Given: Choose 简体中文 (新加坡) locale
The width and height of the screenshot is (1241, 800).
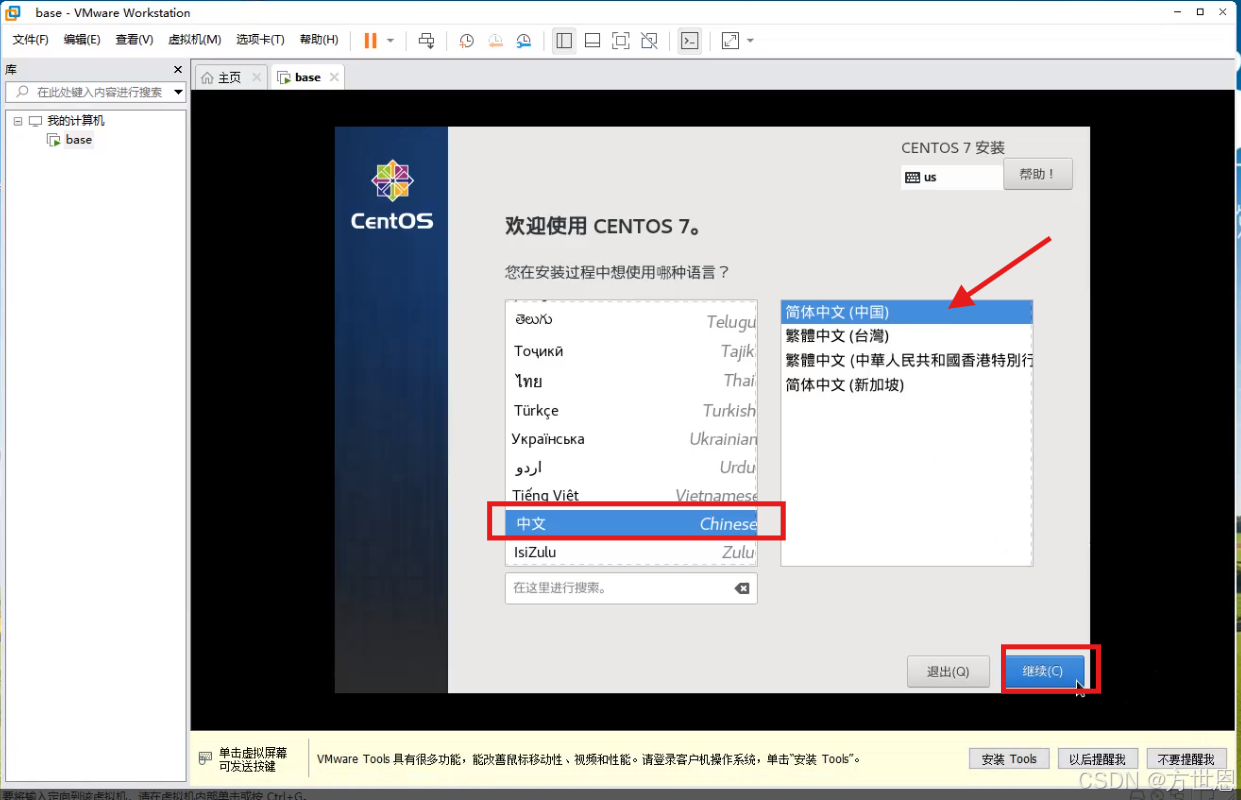Looking at the screenshot, I should [x=907, y=384].
